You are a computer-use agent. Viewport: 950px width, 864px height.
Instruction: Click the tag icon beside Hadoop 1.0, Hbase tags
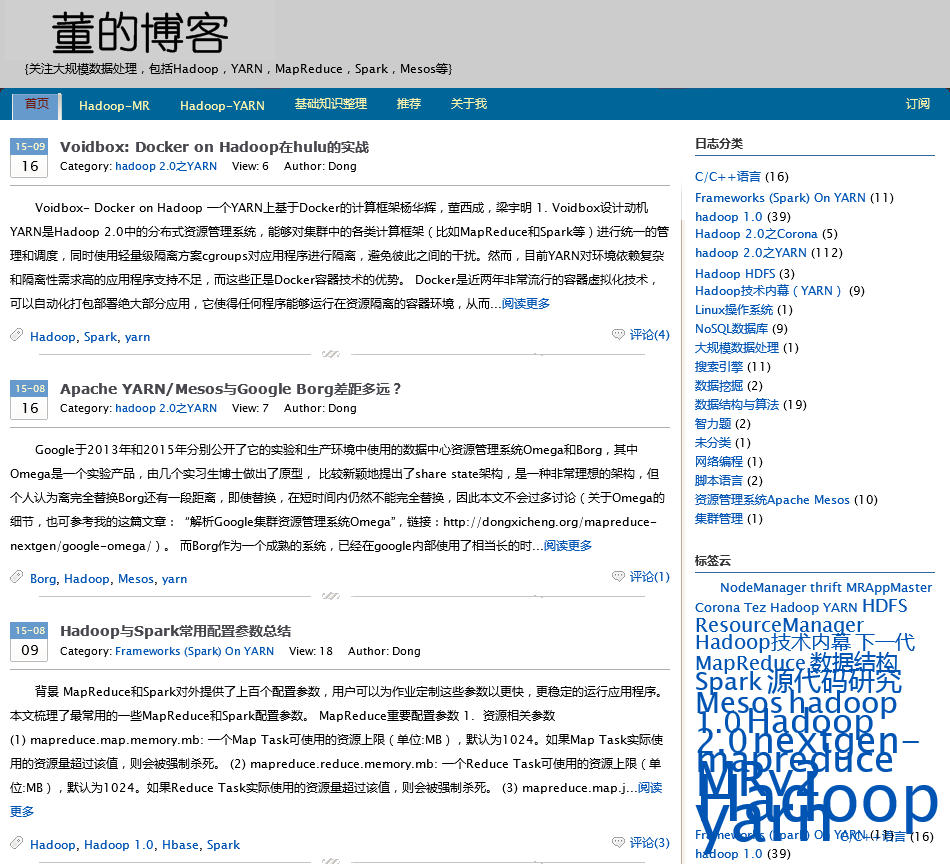pos(17,842)
